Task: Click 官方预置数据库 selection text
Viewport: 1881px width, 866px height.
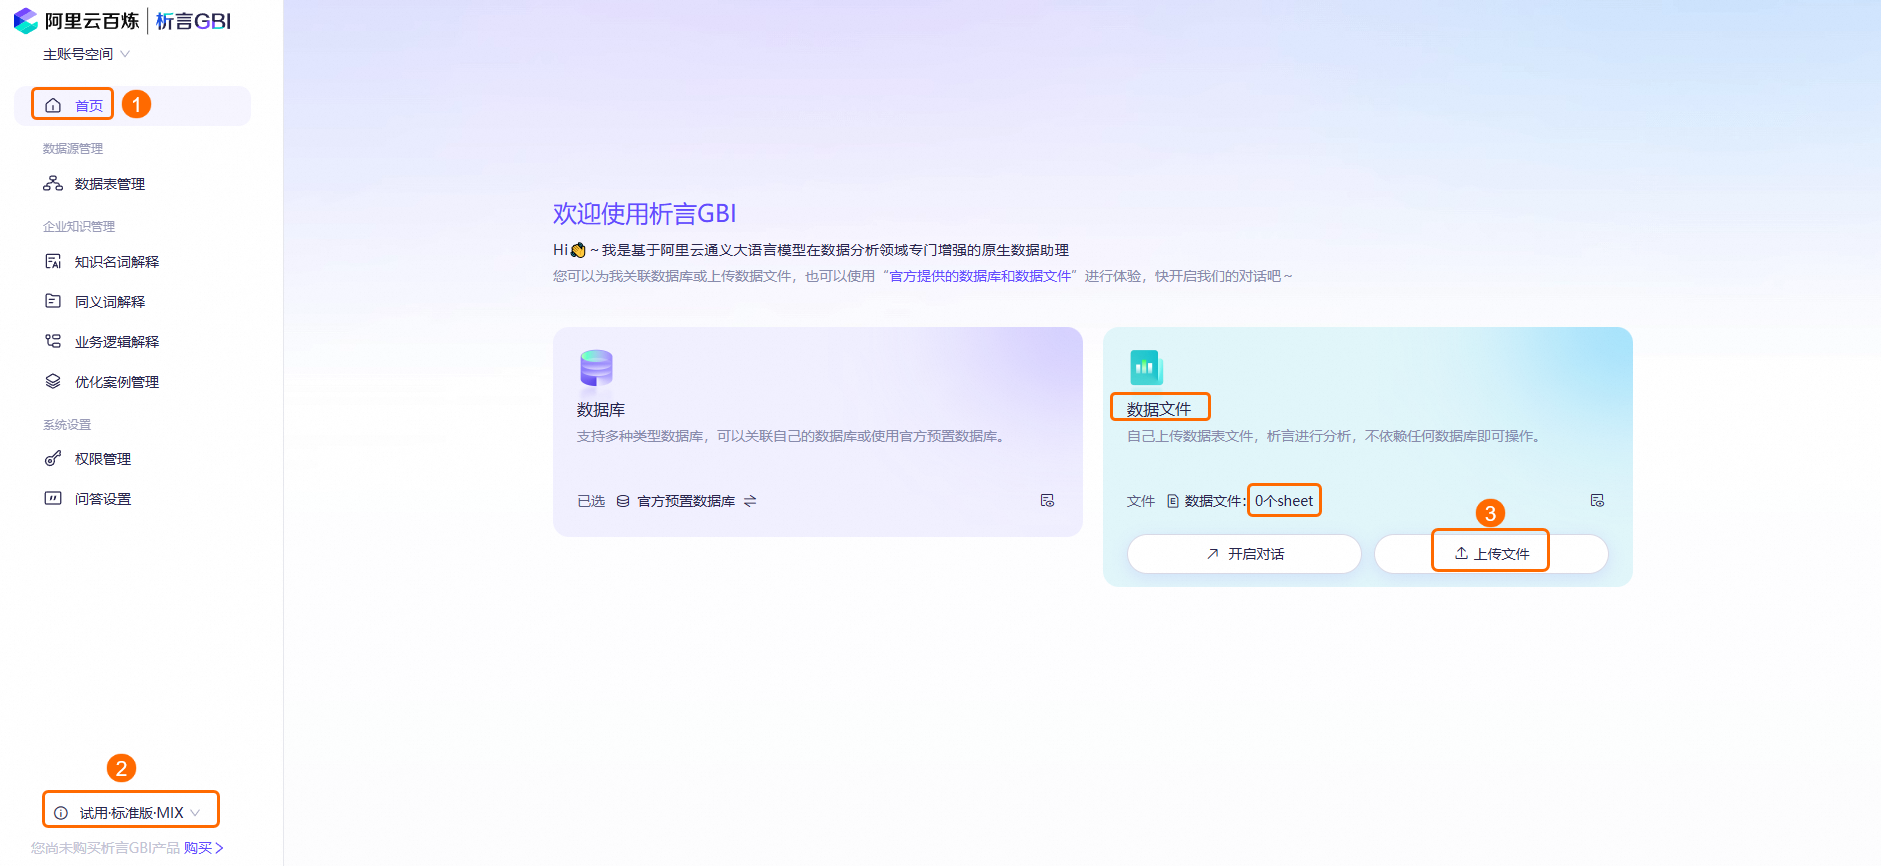Action: tap(686, 501)
